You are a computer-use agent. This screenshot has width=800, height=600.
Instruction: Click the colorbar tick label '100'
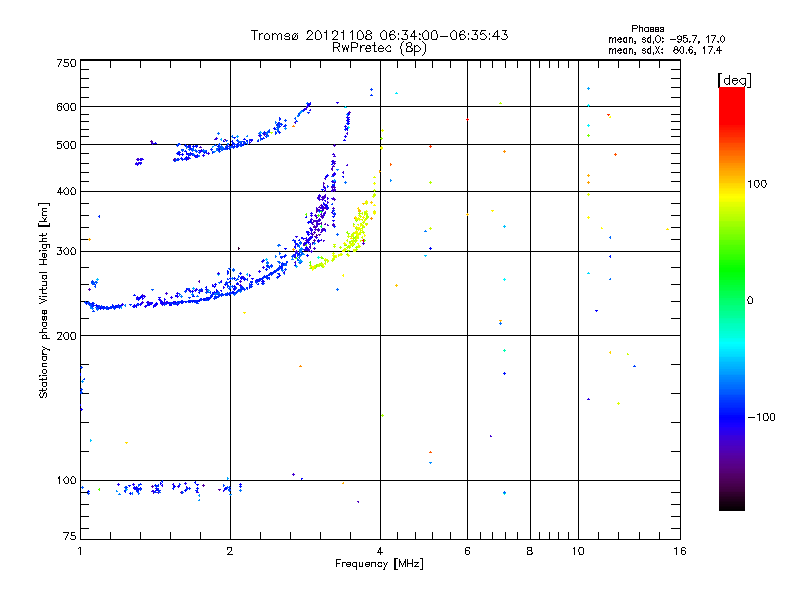click(x=757, y=184)
